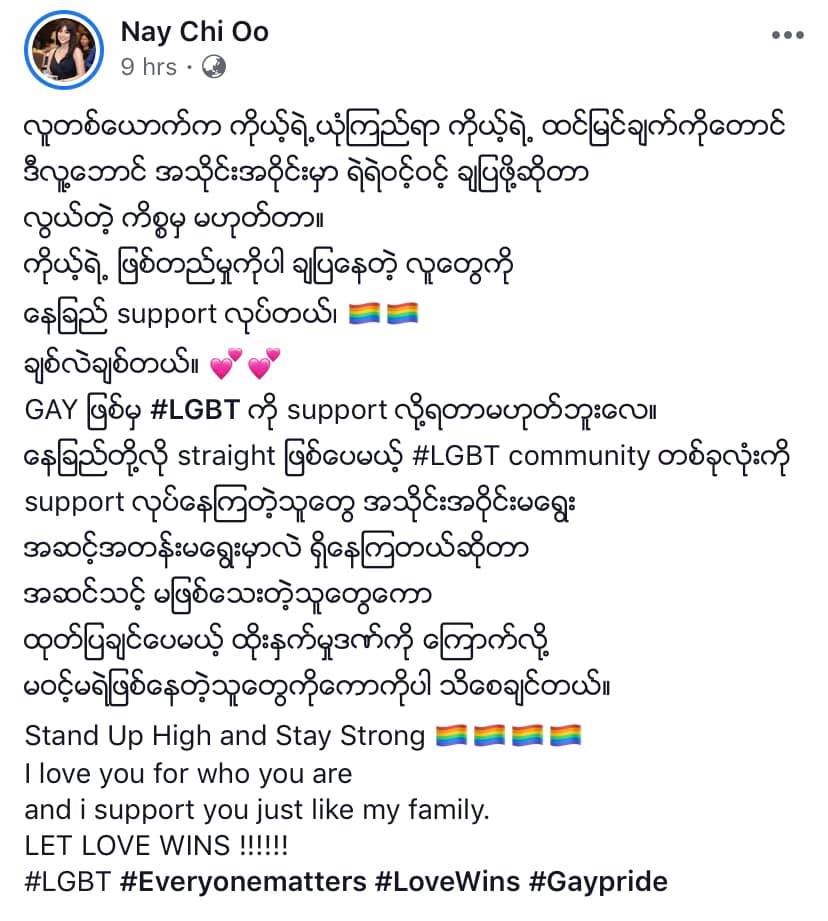The height and width of the screenshot is (921, 828).
Task: Click the globe public audience icon
Action: [214, 67]
